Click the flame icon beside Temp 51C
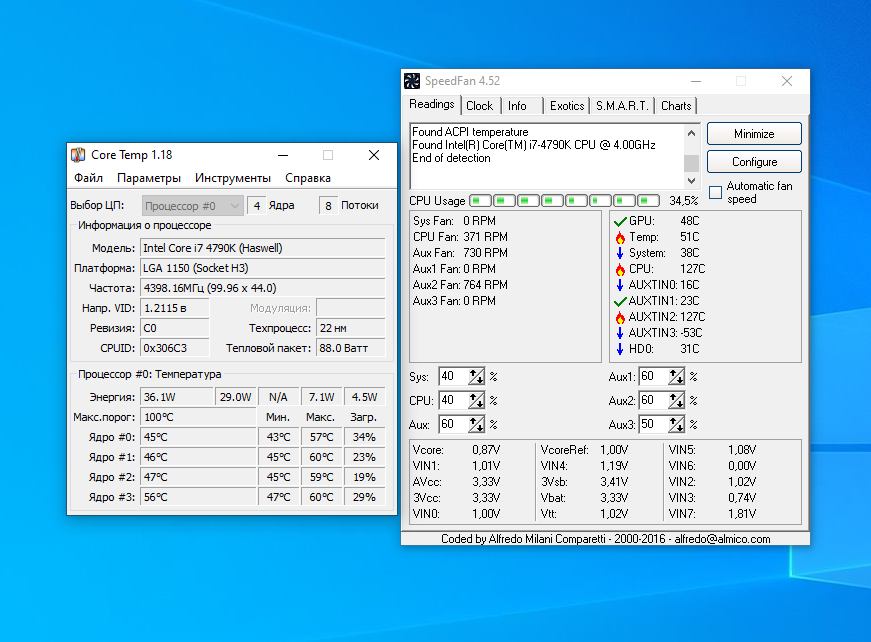 click(620, 238)
